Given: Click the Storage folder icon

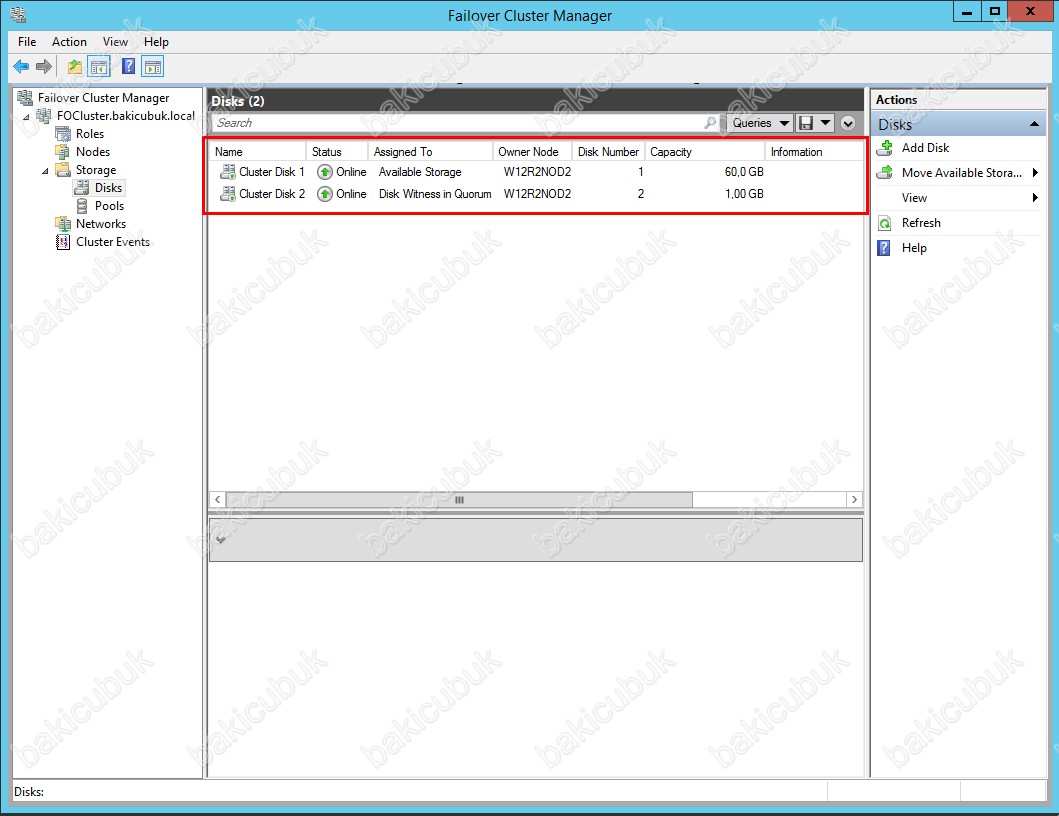Looking at the screenshot, I should (x=63, y=170).
